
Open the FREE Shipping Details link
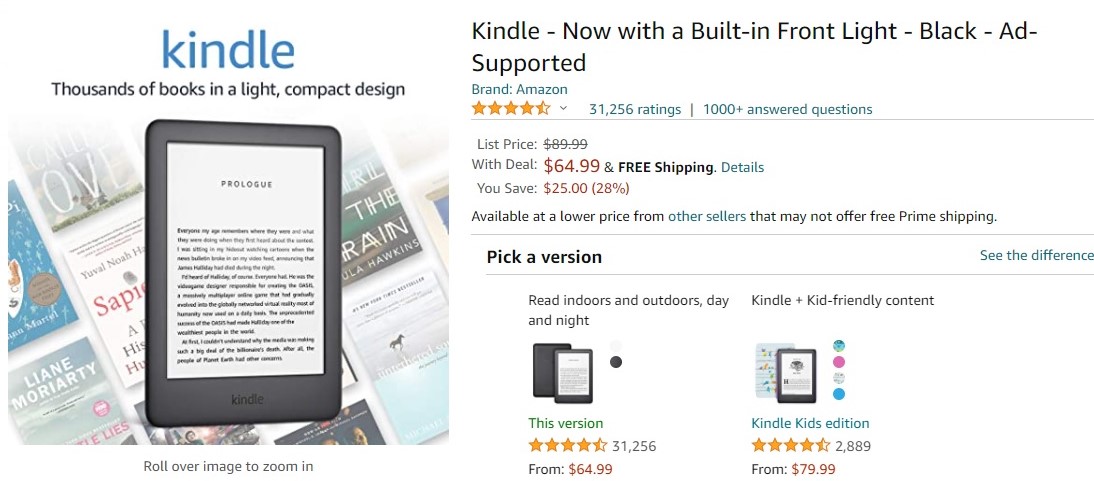click(742, 167)
